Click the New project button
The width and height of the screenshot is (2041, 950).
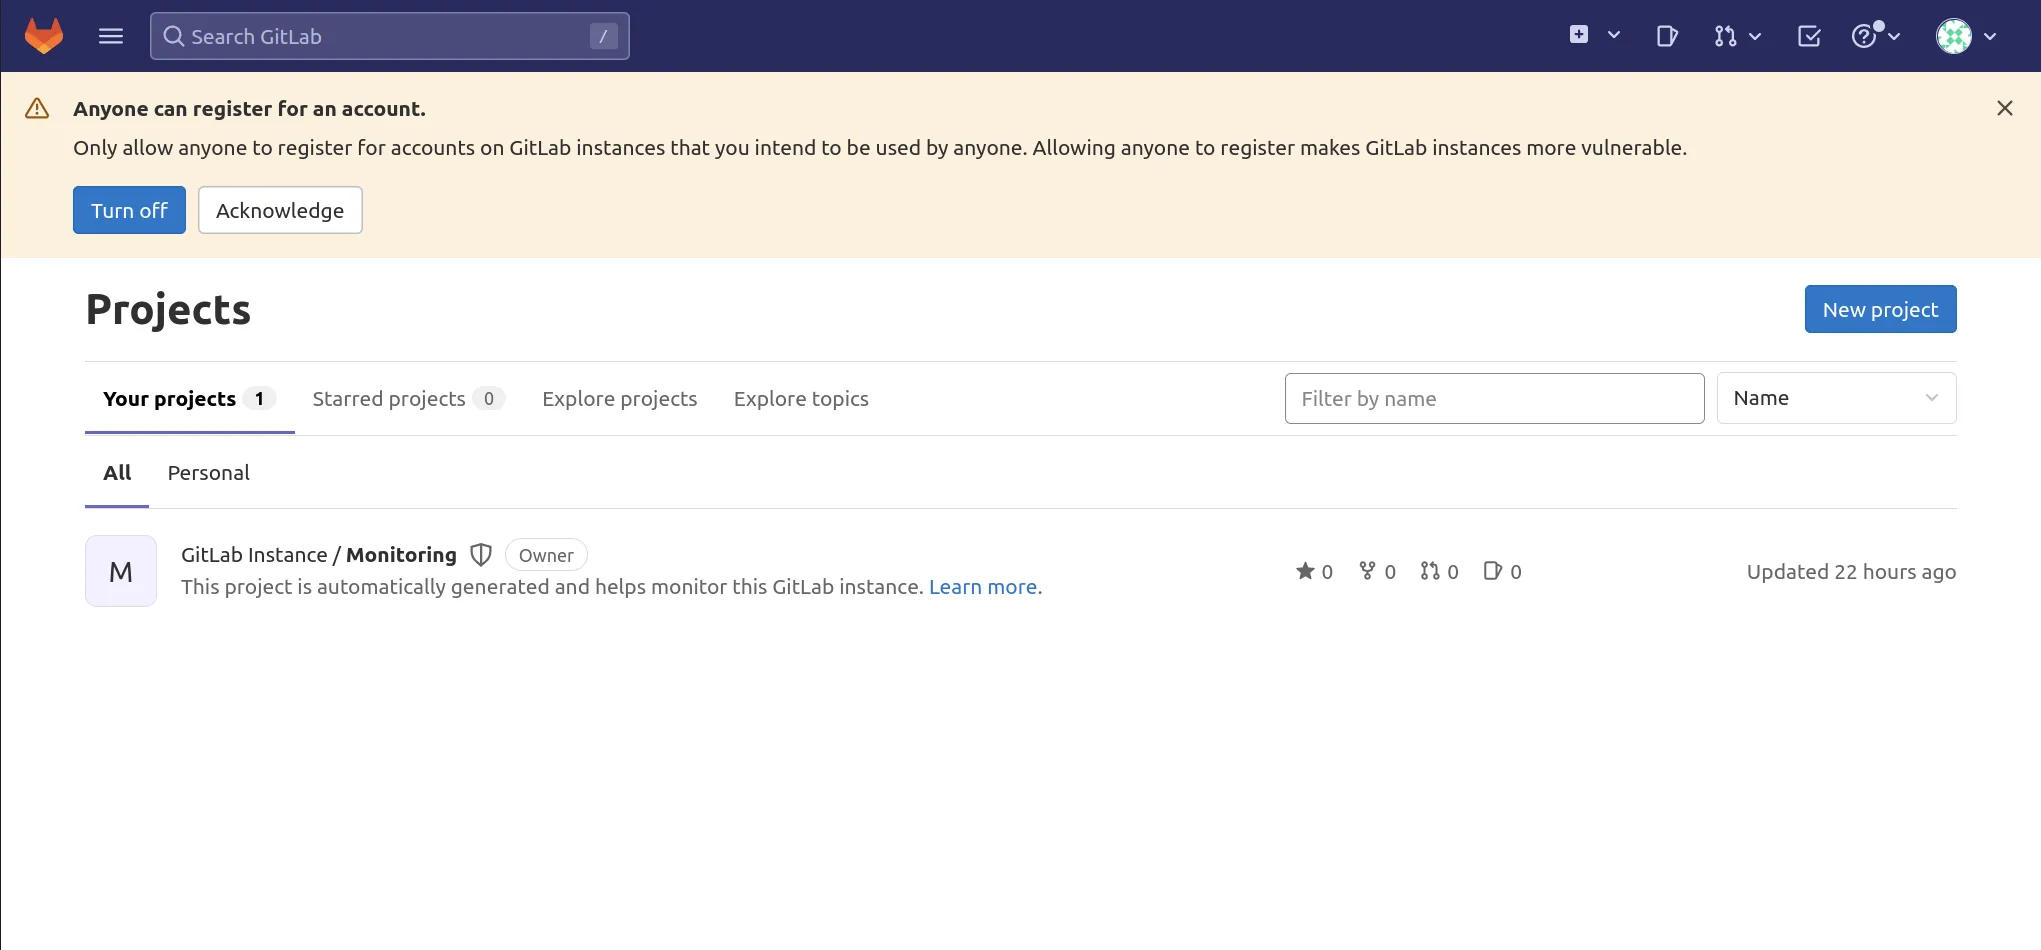1880,309
